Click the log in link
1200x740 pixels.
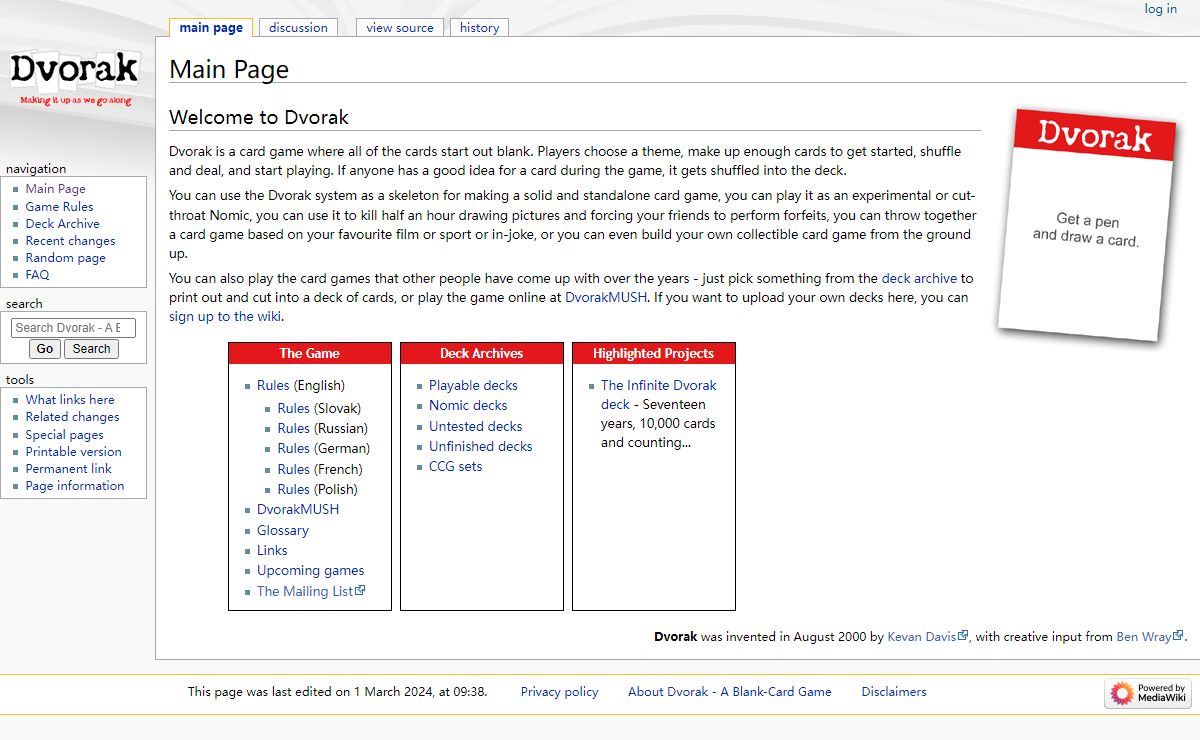pos(1161,9)
